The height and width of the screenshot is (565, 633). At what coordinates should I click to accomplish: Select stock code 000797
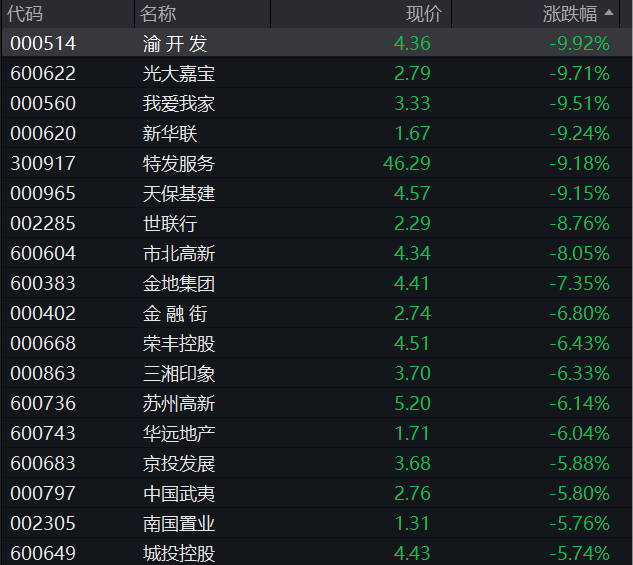point(43,494)
